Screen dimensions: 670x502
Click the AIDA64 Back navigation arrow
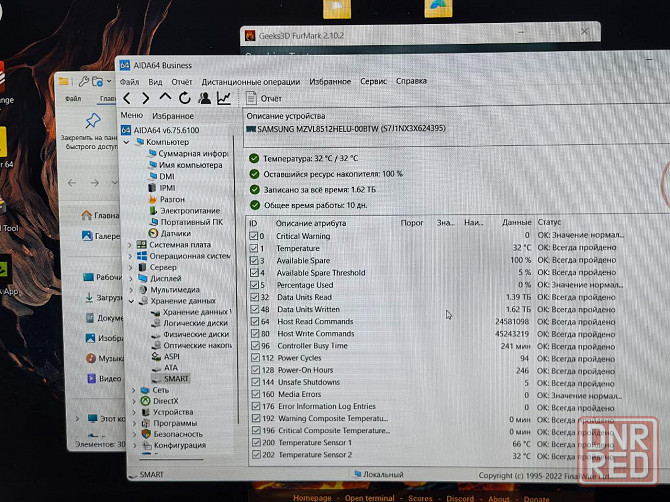pos(126,98)
